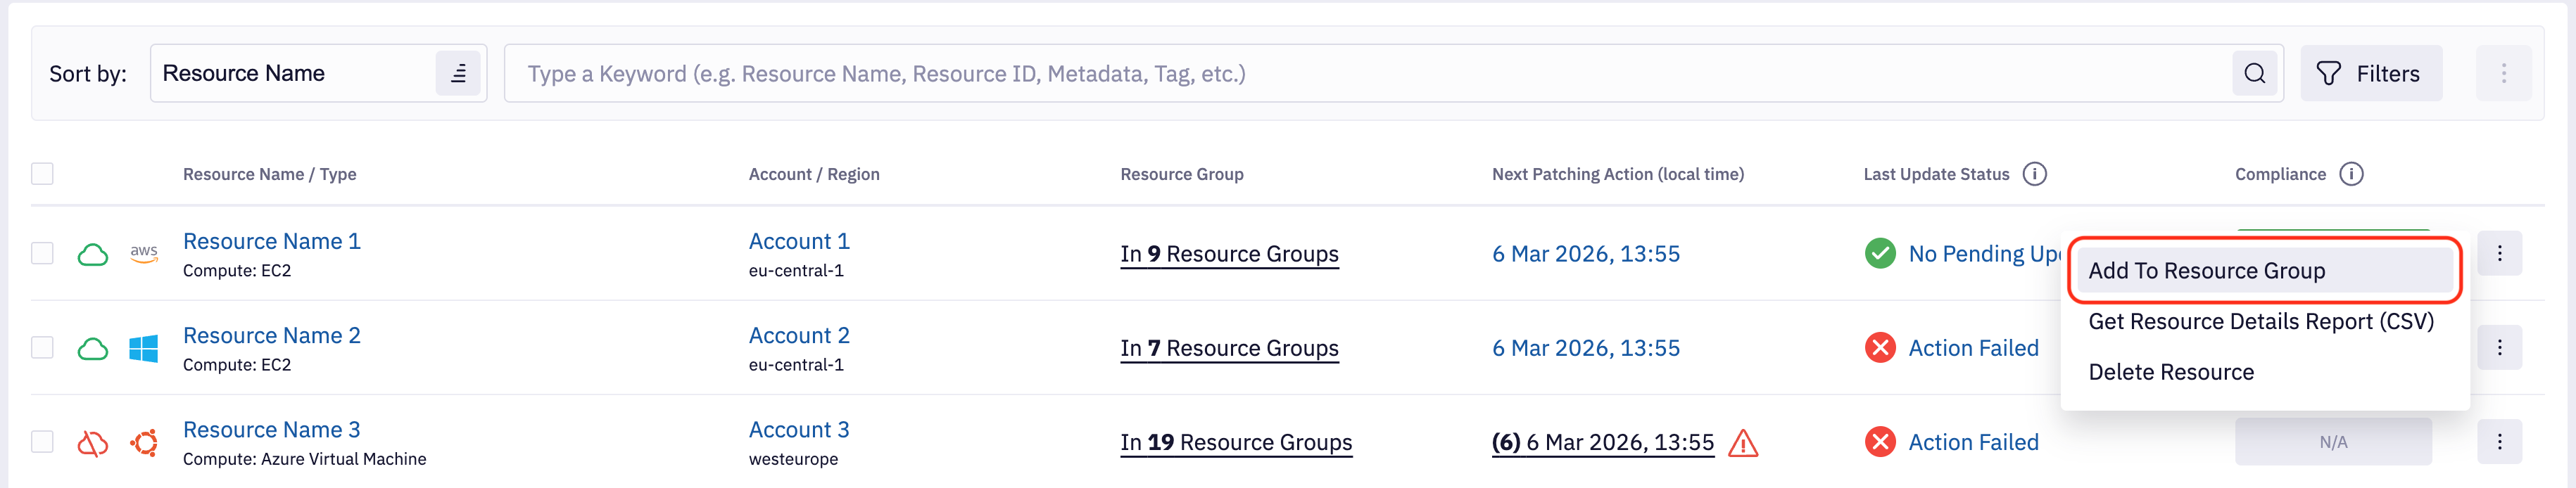Click the N/A compliance bar for Resource 3
Screen dimensions: 2576x488
2332,442
